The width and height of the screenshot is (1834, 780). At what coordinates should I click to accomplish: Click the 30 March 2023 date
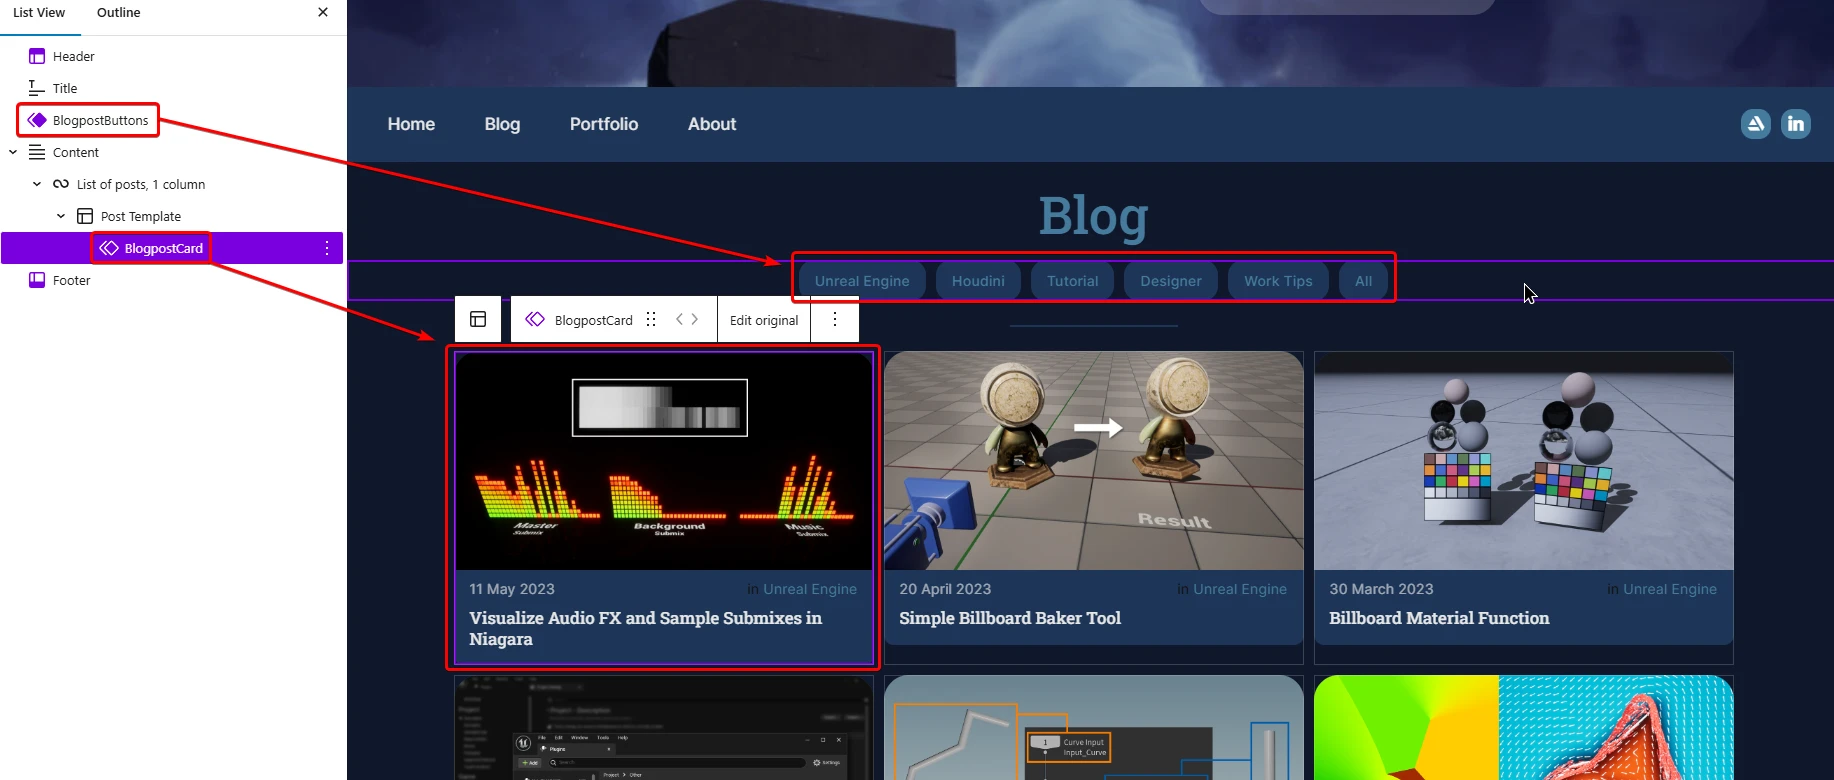1381,589
